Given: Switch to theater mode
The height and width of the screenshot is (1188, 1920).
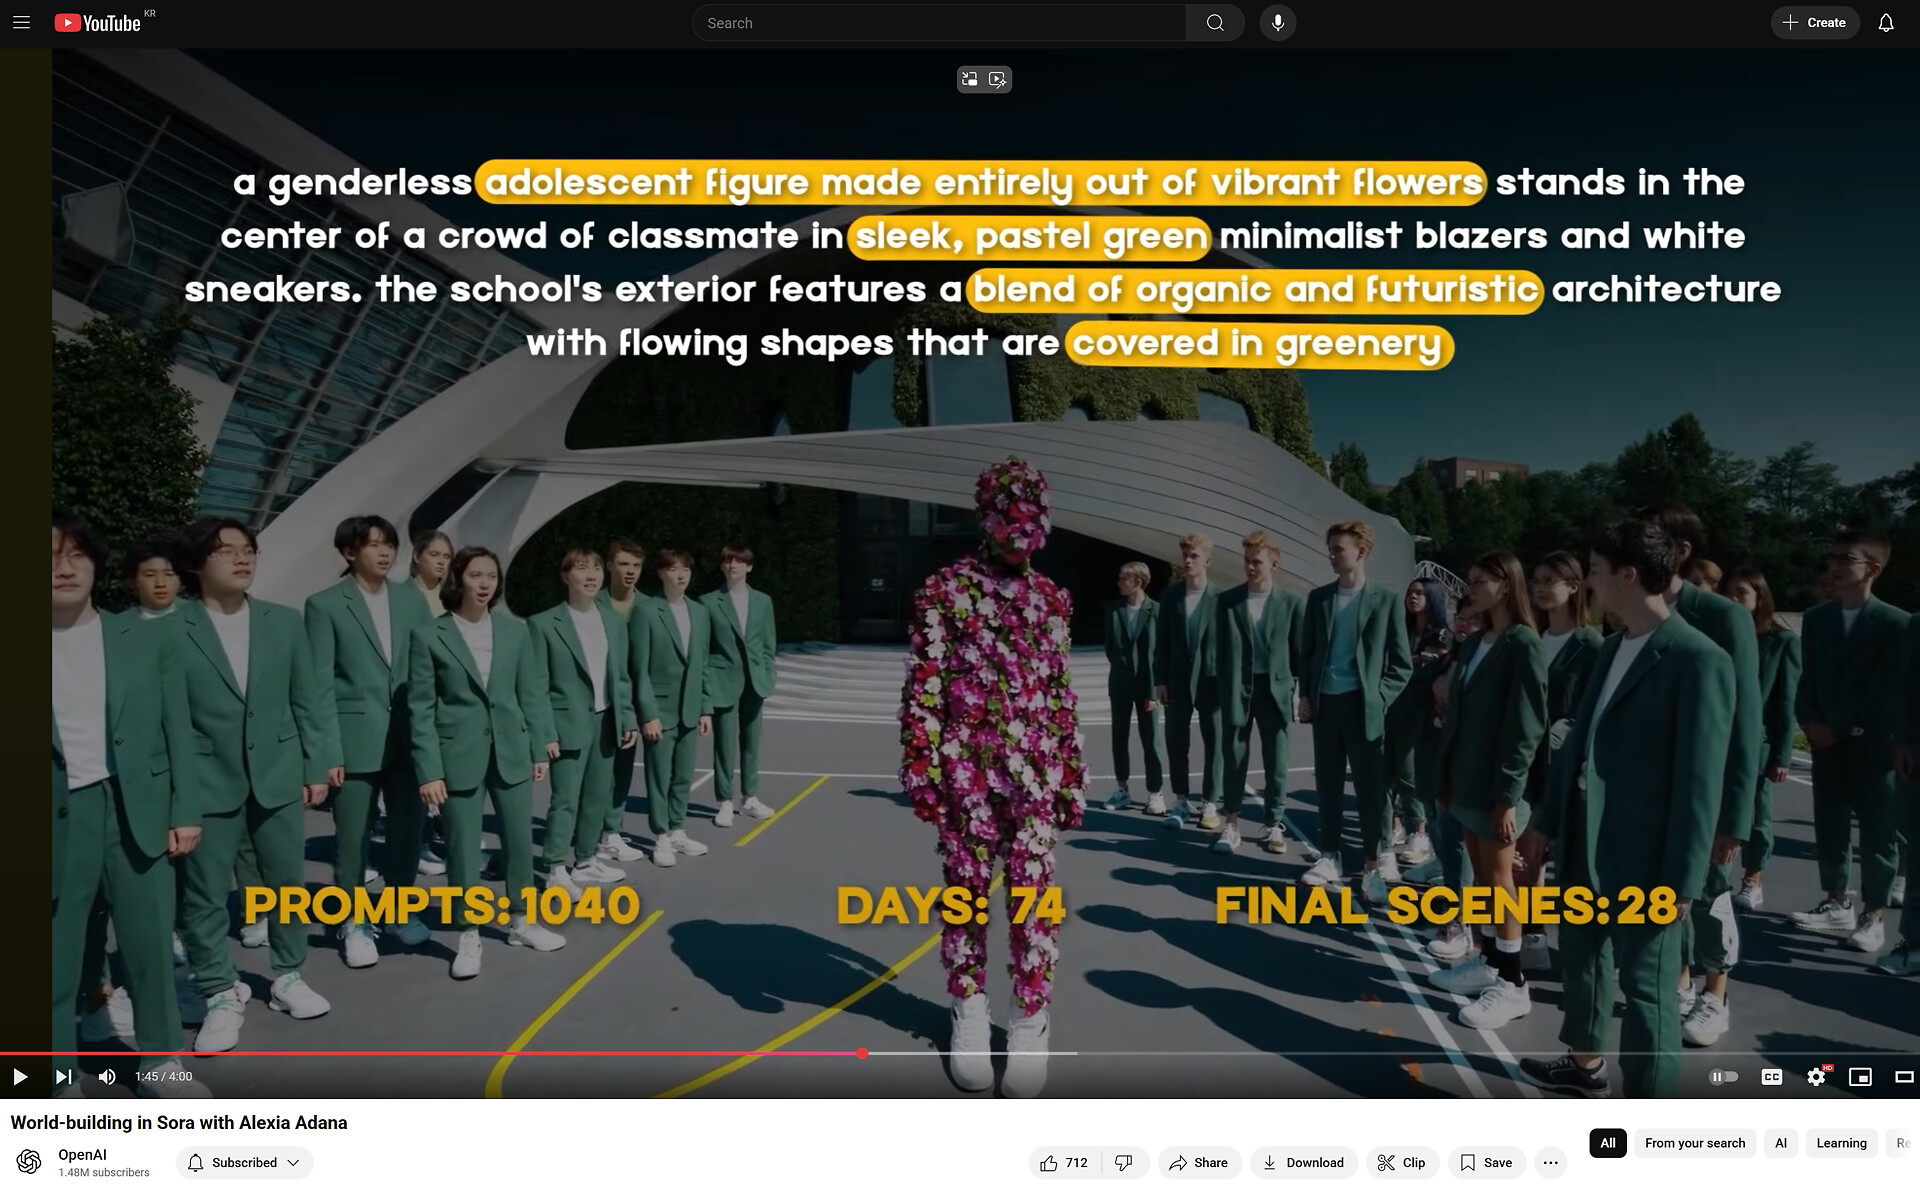Looking at the screenshot, I should click(1904, 1076).
